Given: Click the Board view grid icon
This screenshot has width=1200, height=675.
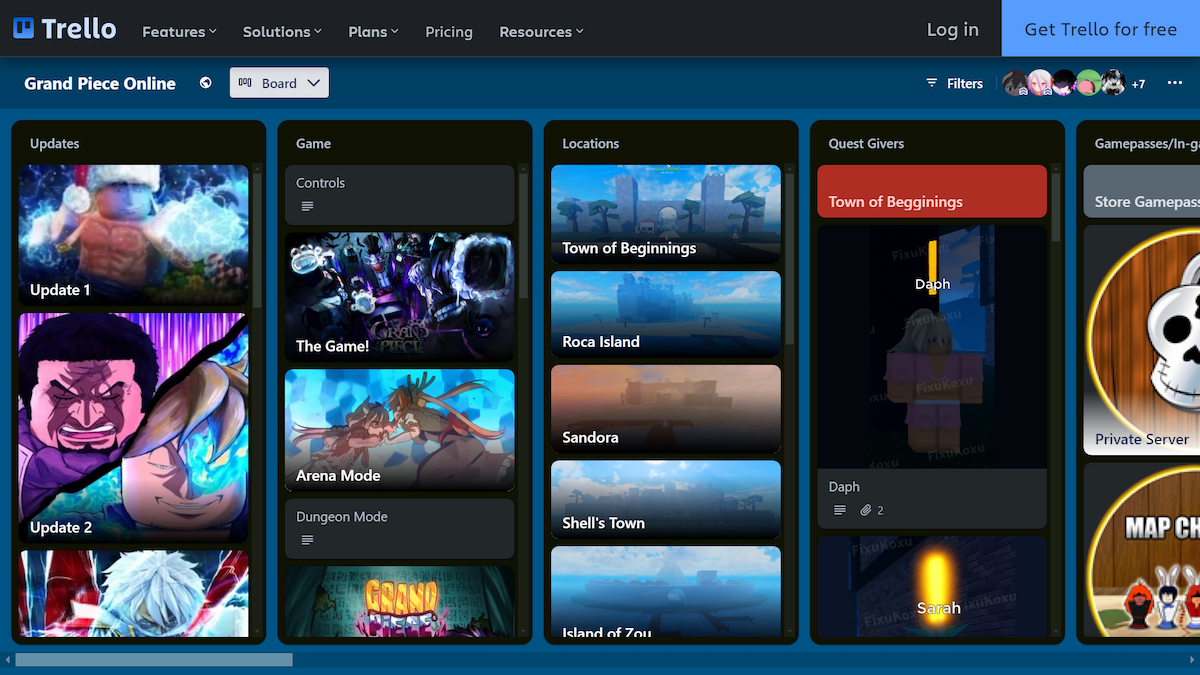Looking at the screenshot, I should (244, 83).
